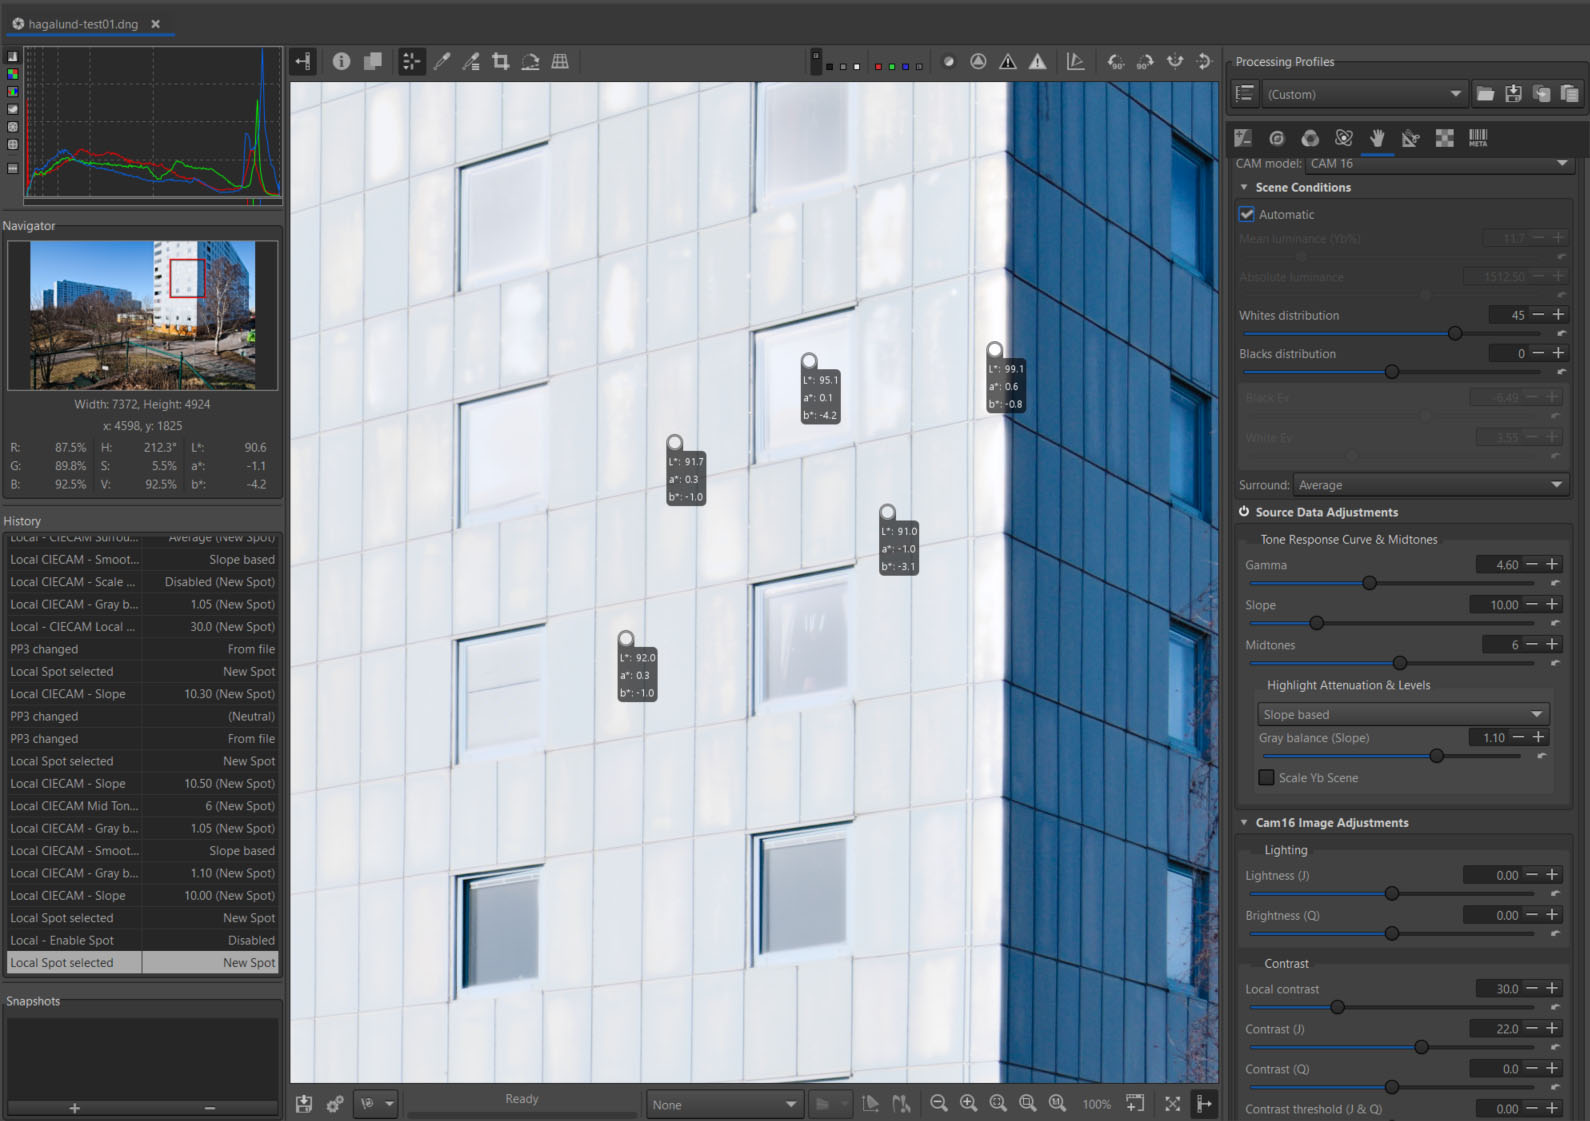Enable the Scale Yb Scene checkbox
1590x1121 pixels.
[x=1266, y=778]
